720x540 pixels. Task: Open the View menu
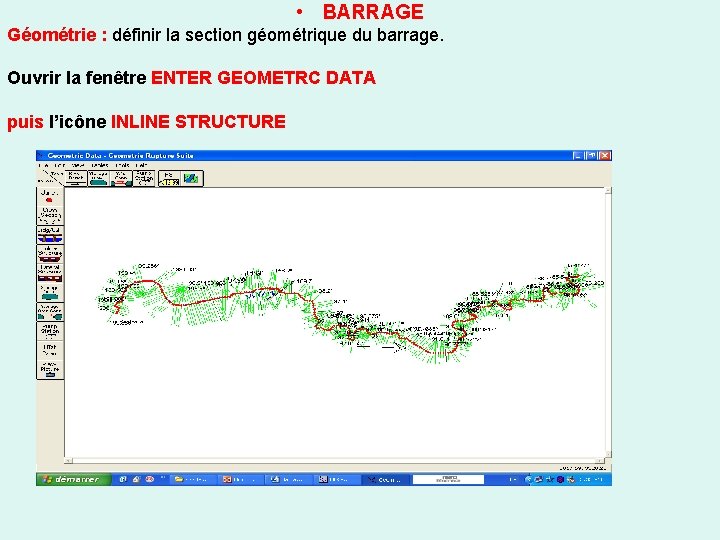pos(78,165)
